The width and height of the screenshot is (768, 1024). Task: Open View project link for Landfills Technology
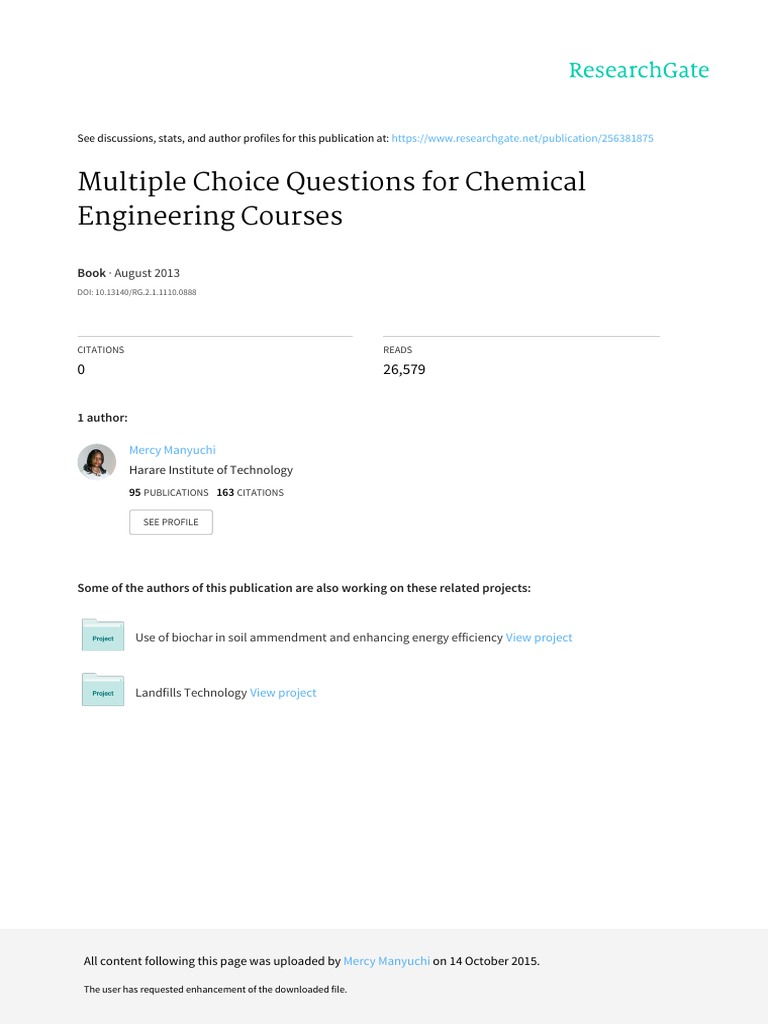(283, 692)
